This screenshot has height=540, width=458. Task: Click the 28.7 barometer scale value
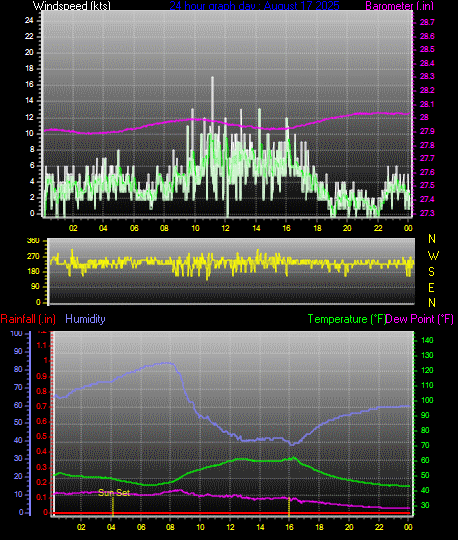(427, 22)
